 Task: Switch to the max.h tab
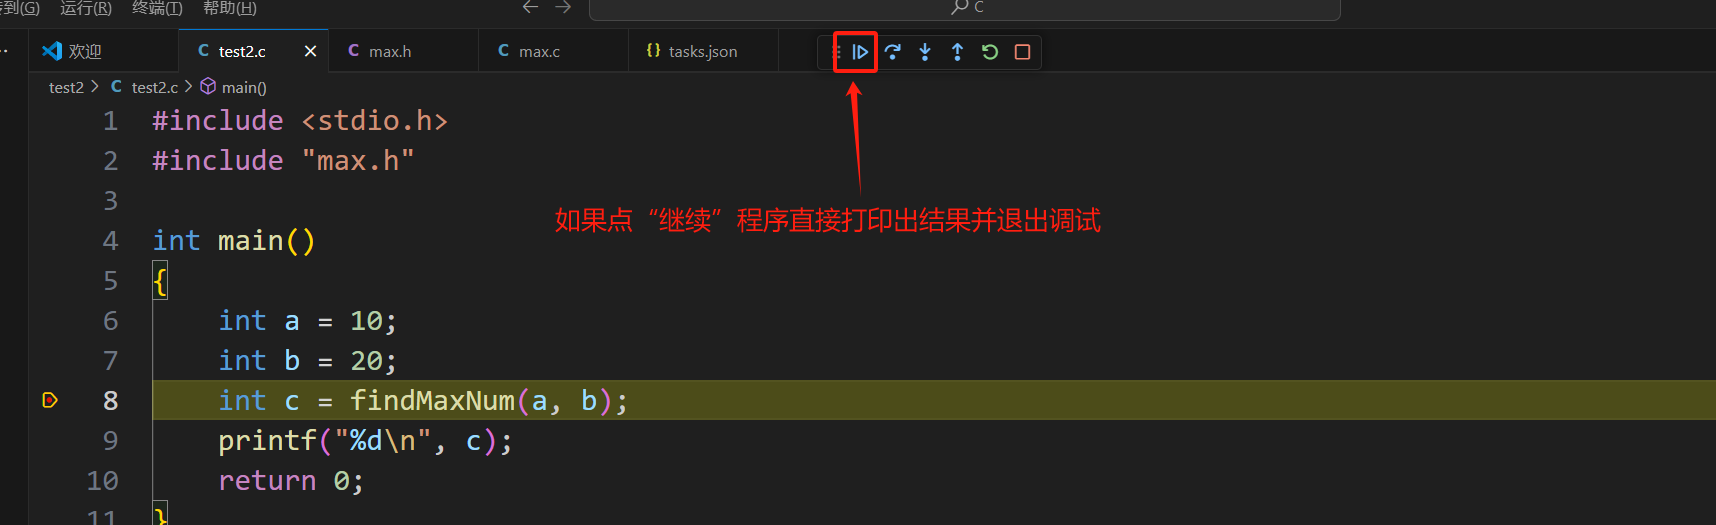(380, 51)
